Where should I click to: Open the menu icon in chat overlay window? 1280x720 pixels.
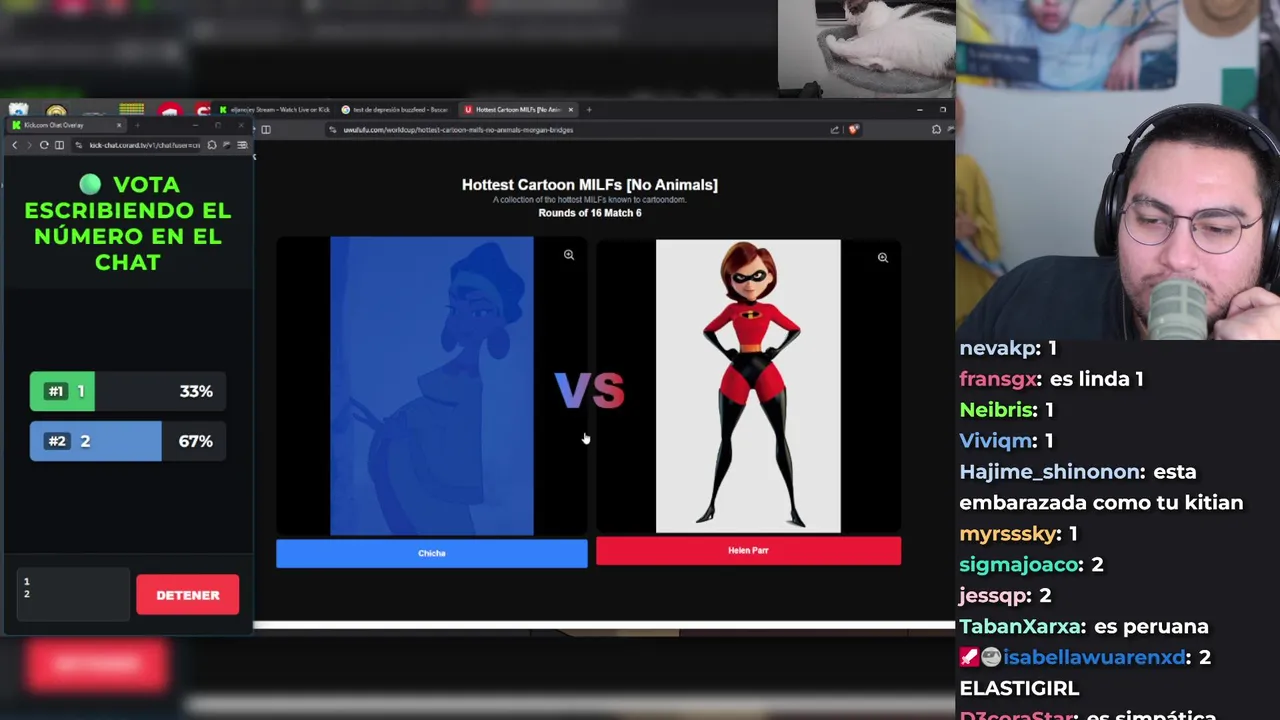pos(242,145)
